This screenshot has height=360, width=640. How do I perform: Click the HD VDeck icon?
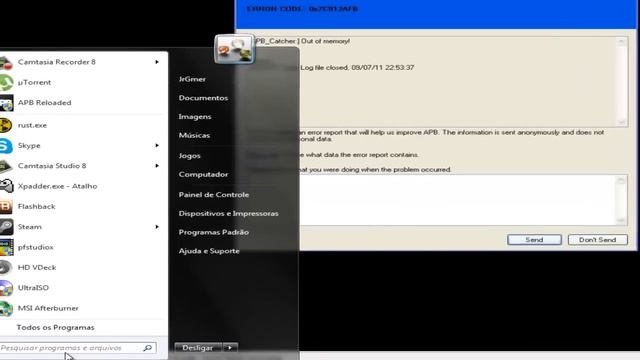[6, 268]
